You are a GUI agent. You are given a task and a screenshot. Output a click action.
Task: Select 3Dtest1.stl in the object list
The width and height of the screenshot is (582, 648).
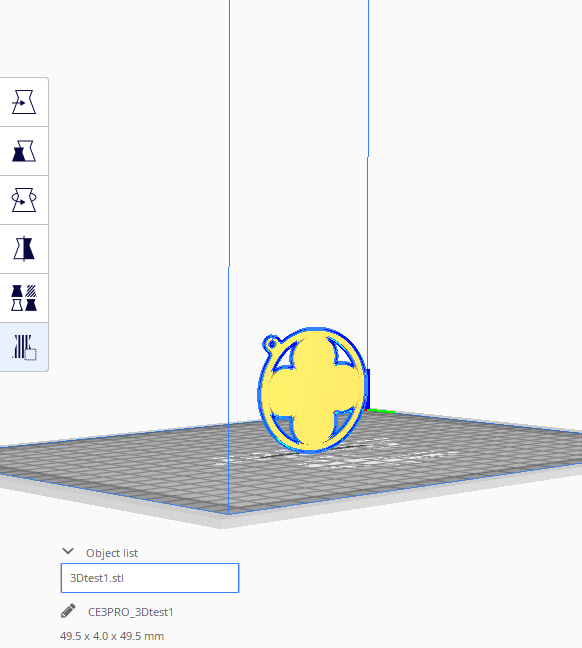(x=150, y=578)
